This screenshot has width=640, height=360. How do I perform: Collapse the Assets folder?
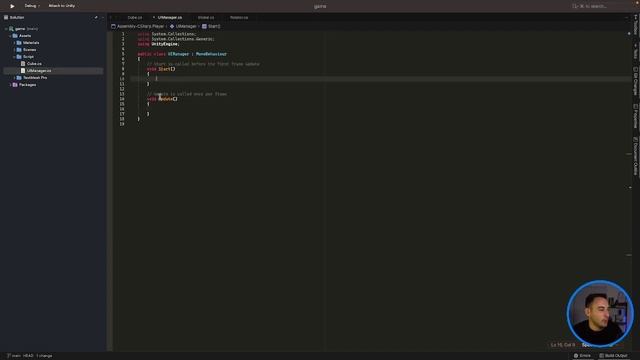pos(10,36)
